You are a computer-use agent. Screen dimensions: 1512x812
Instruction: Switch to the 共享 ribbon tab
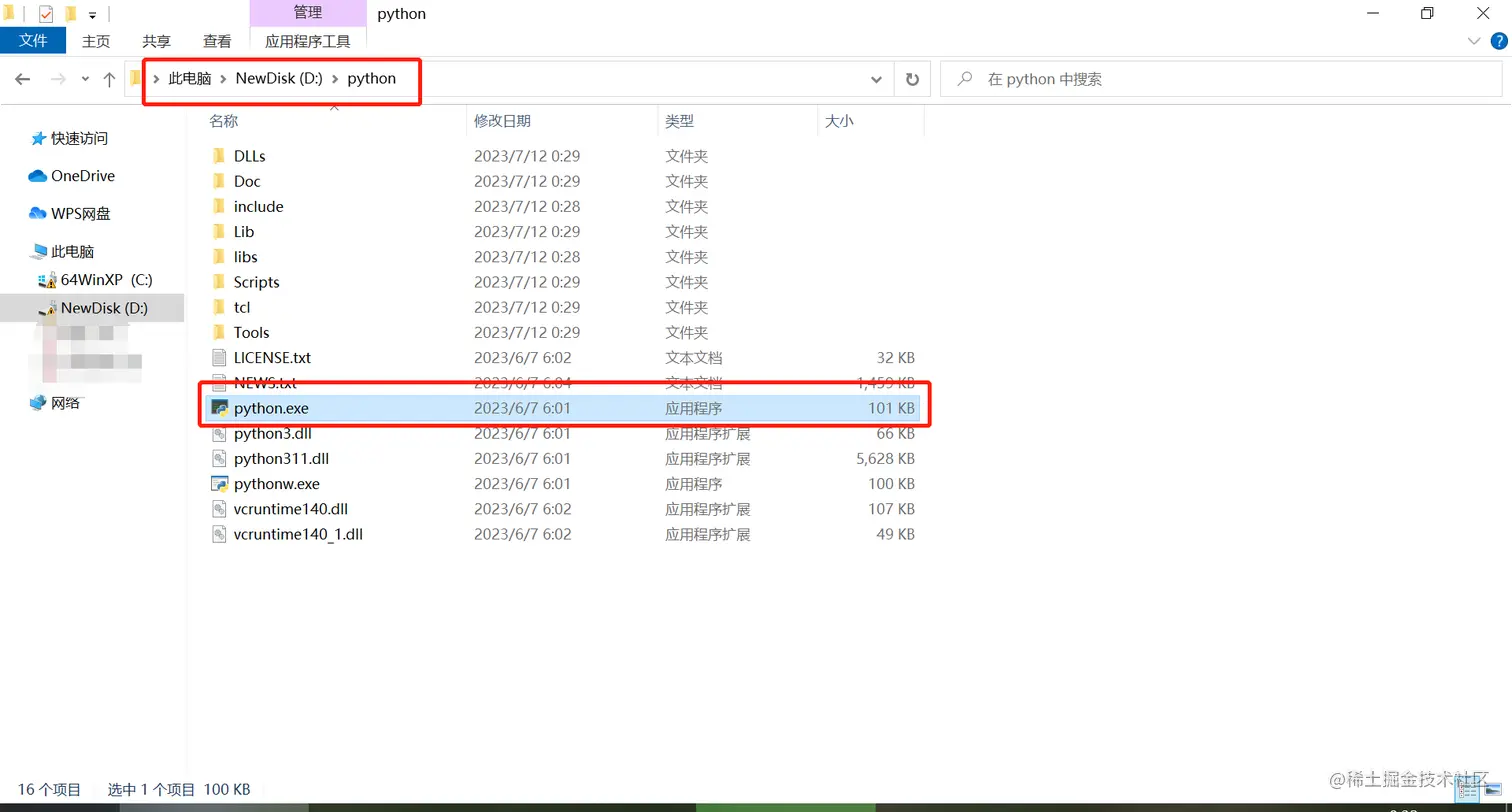[x=156, y=41]
